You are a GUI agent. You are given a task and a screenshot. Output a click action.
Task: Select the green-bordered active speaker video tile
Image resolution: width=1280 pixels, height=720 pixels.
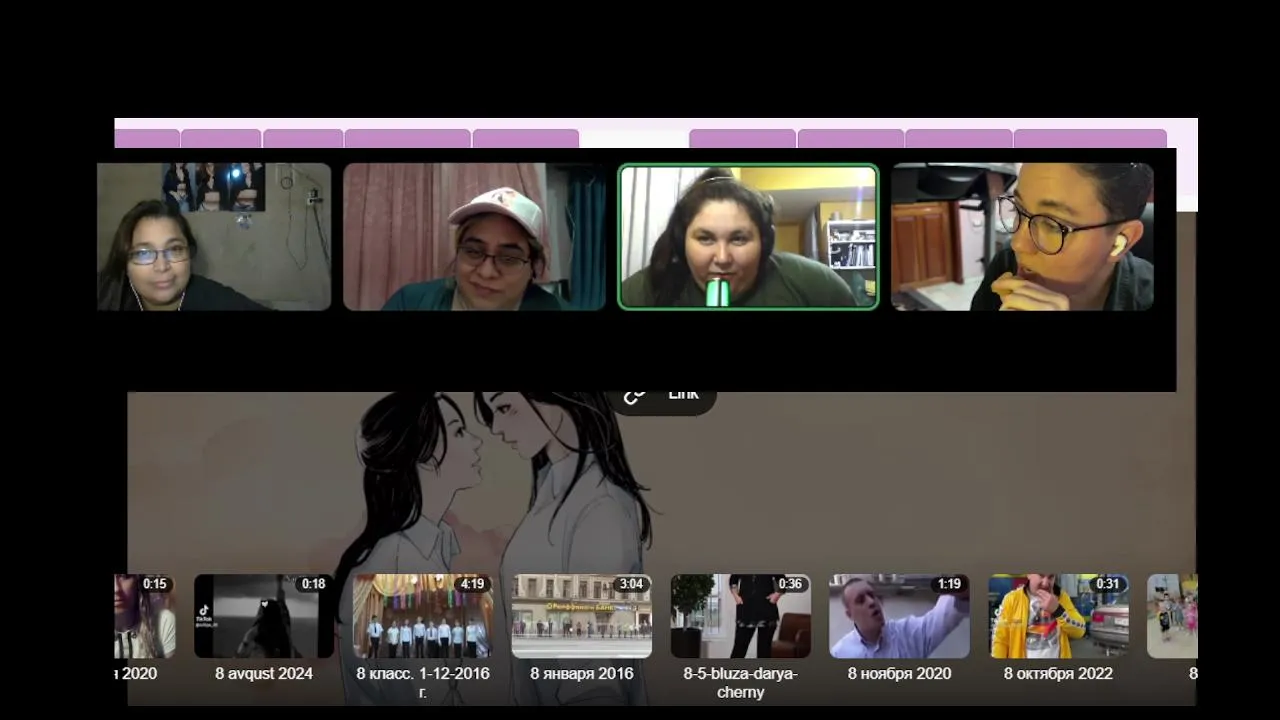[x=748, y=237]
